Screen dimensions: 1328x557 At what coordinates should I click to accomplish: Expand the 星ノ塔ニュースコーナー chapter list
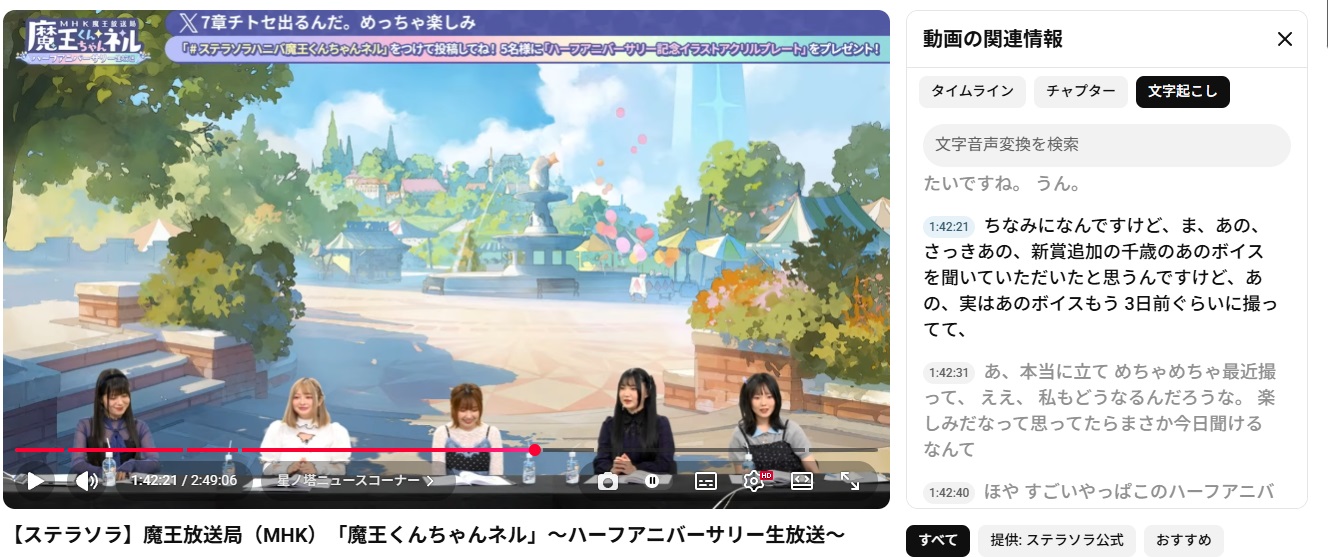(355, 481)
